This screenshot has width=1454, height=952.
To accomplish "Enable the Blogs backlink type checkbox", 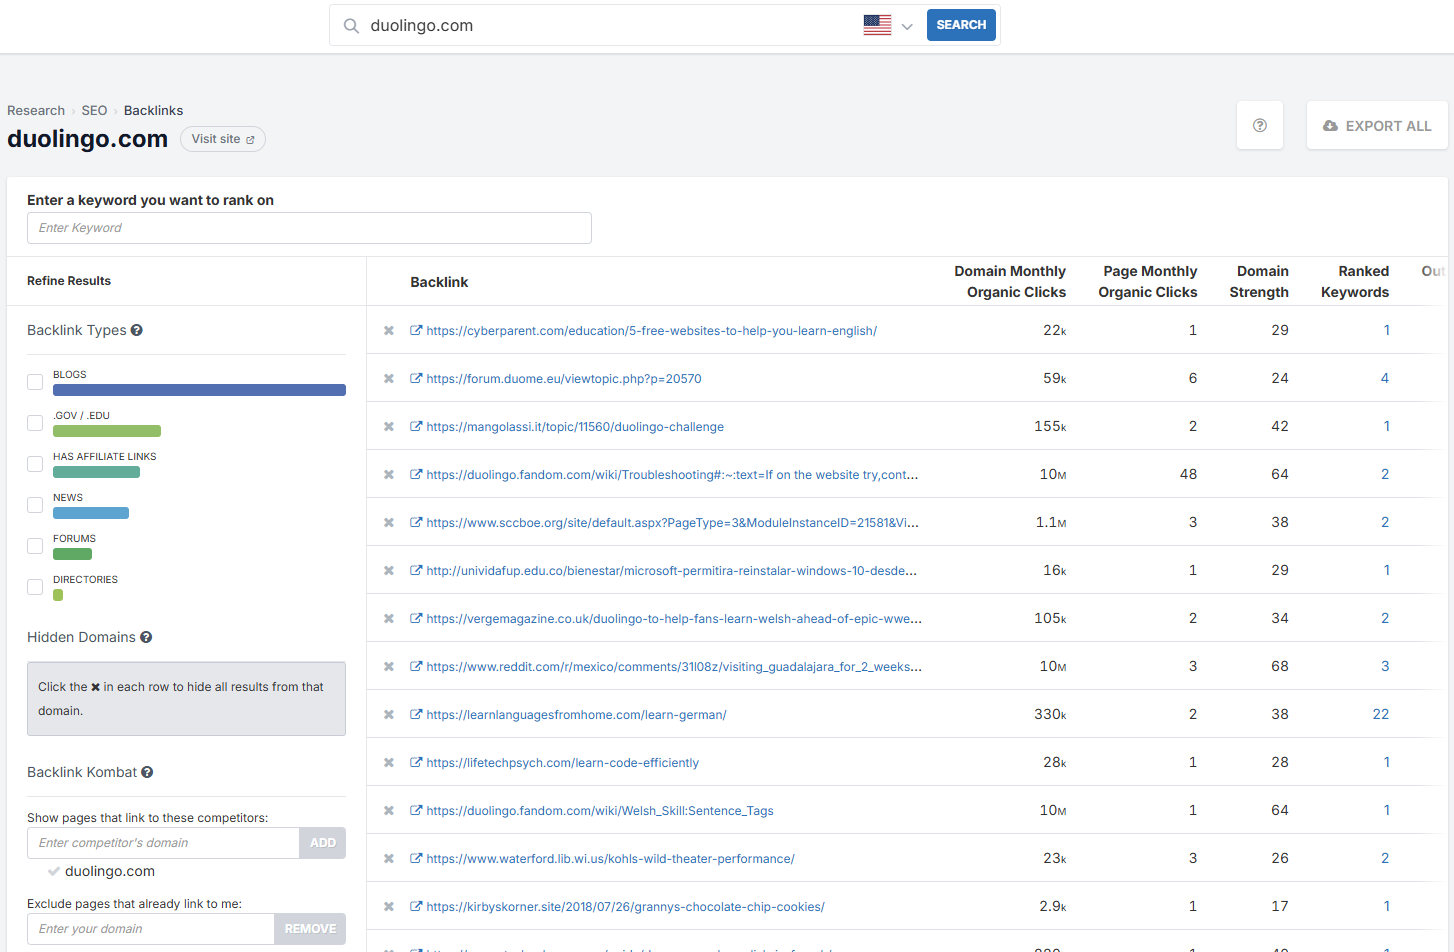I will click(35, 382).
